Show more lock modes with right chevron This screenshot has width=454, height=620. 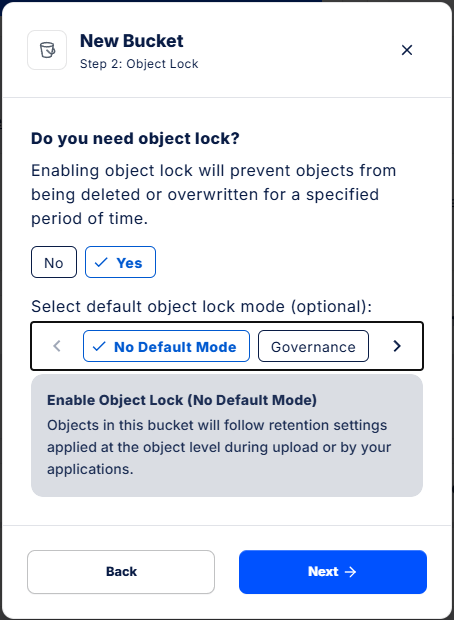397,346
